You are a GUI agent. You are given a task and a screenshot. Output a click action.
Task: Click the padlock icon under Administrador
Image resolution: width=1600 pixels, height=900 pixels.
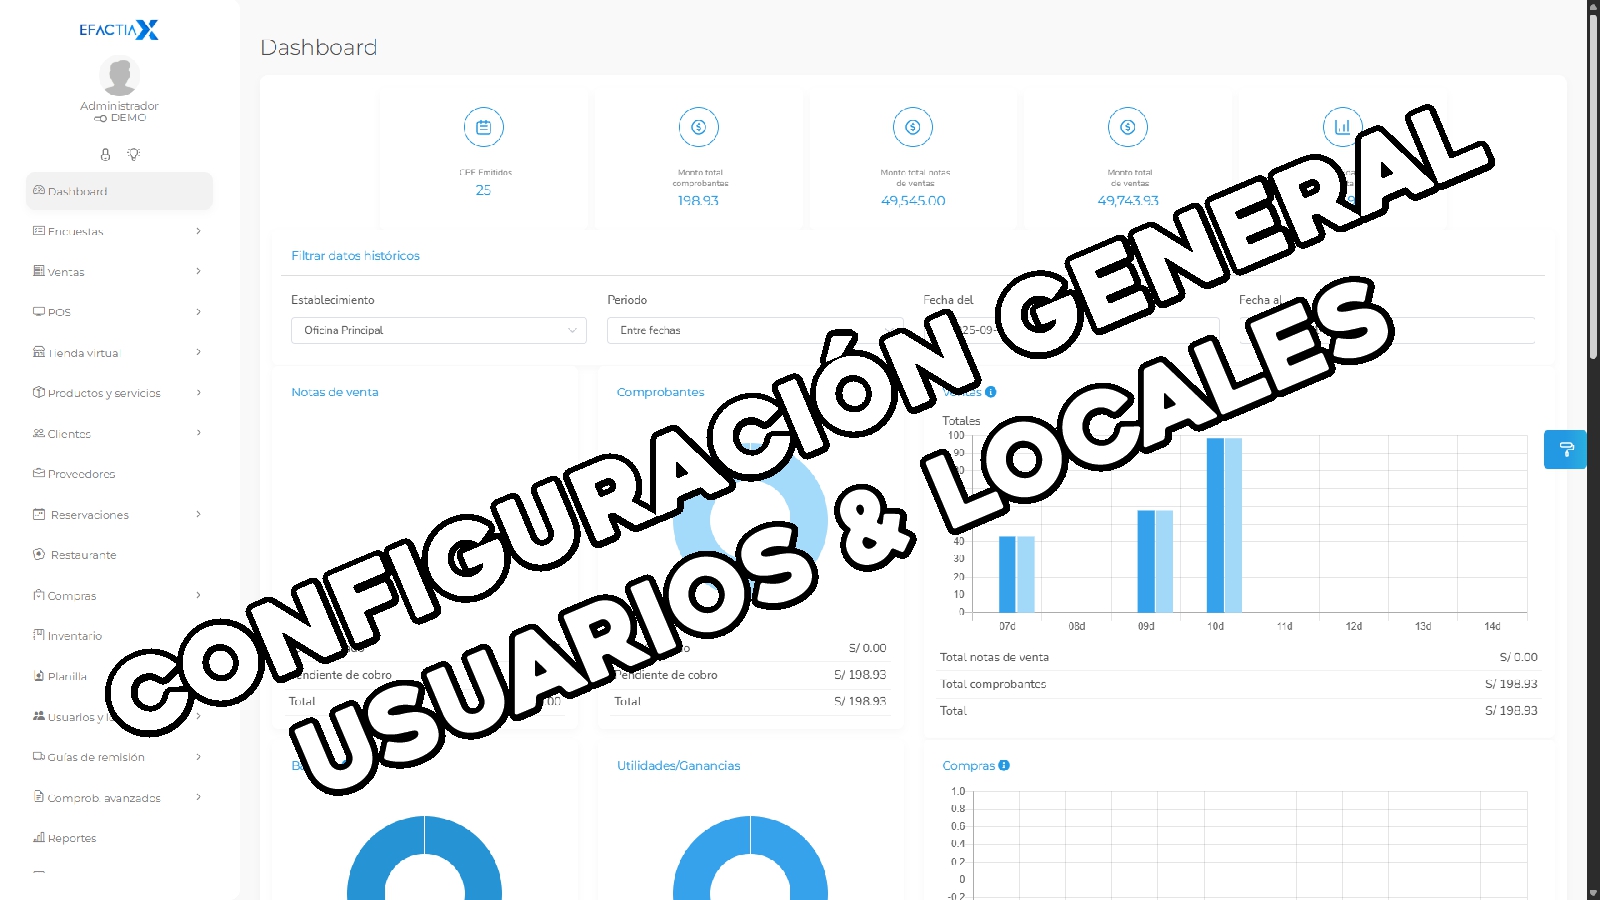[105, 155]
